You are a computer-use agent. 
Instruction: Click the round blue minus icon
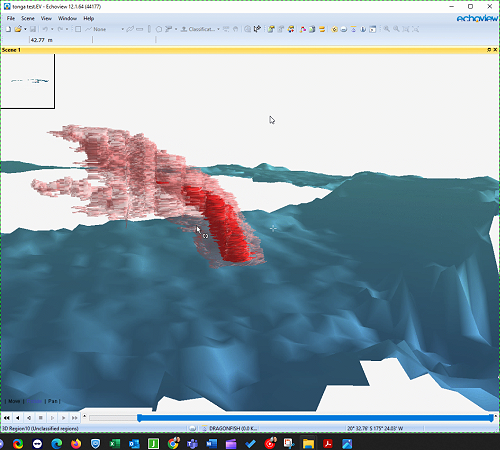(x=344, y=29)
